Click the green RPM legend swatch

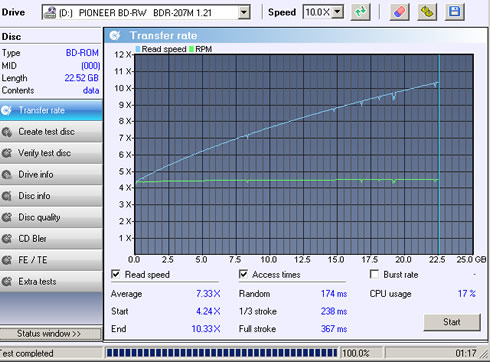tap(191, 49)
